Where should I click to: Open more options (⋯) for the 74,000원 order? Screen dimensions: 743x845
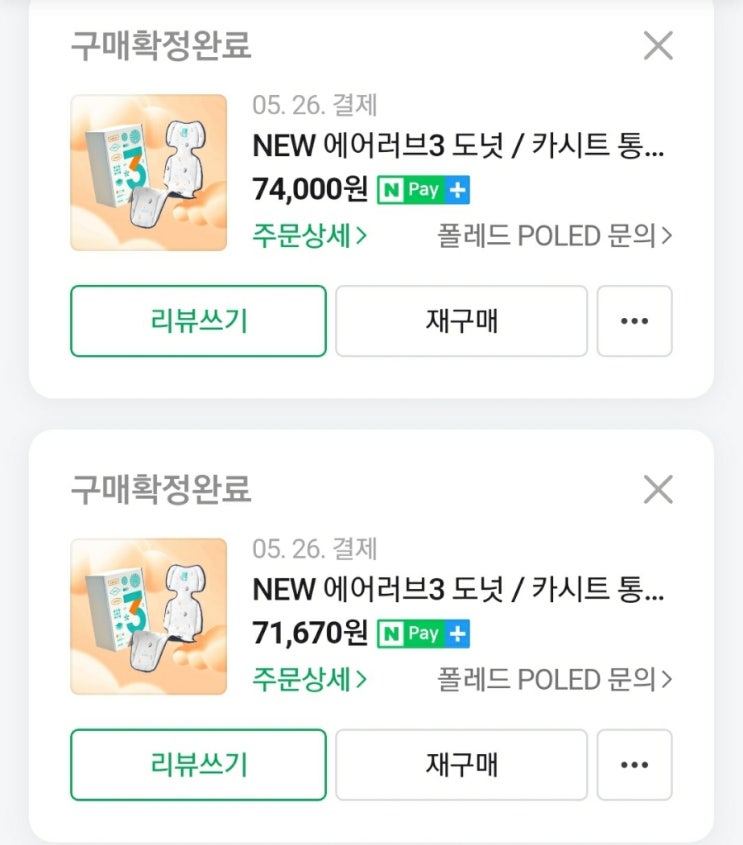634,321
